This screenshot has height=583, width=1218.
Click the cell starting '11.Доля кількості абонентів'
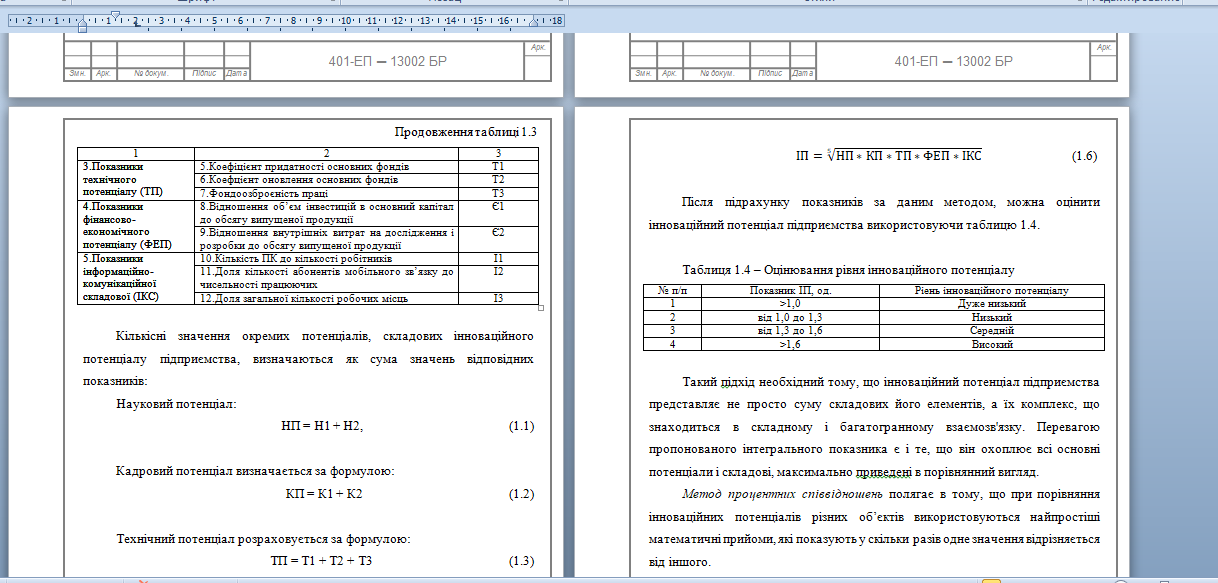[x=327, y=278]
